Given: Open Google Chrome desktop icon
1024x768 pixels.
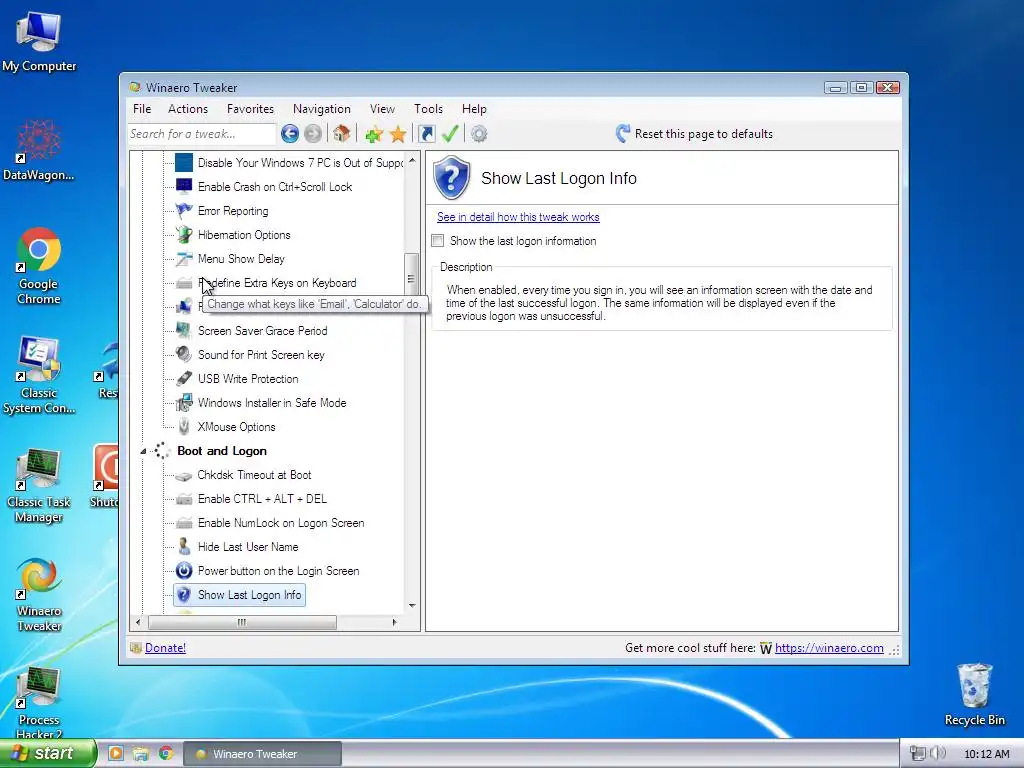Looking at the screenshot, I should point(39,266).
